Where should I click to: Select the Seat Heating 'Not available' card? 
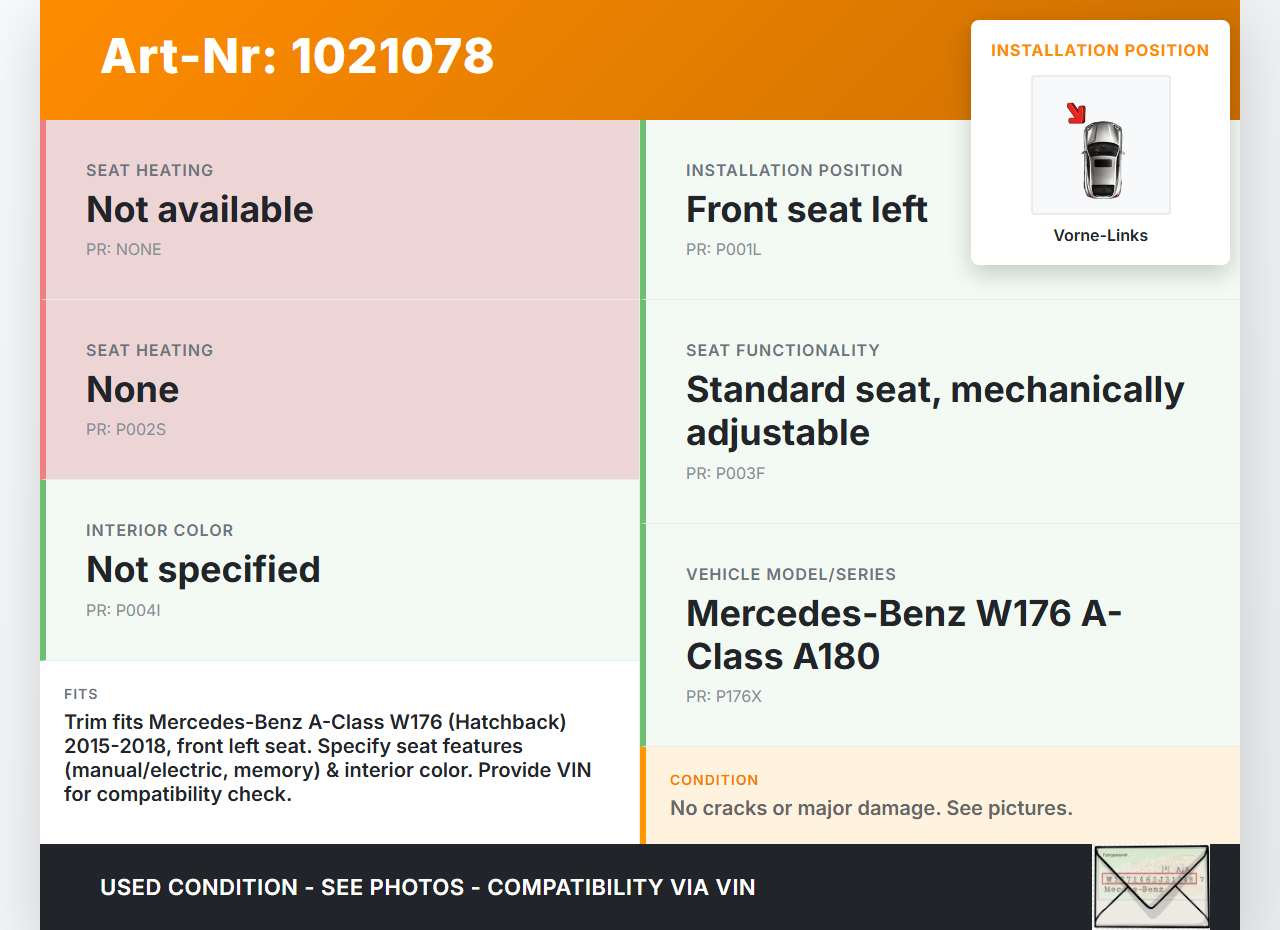[x=340, y=209]
